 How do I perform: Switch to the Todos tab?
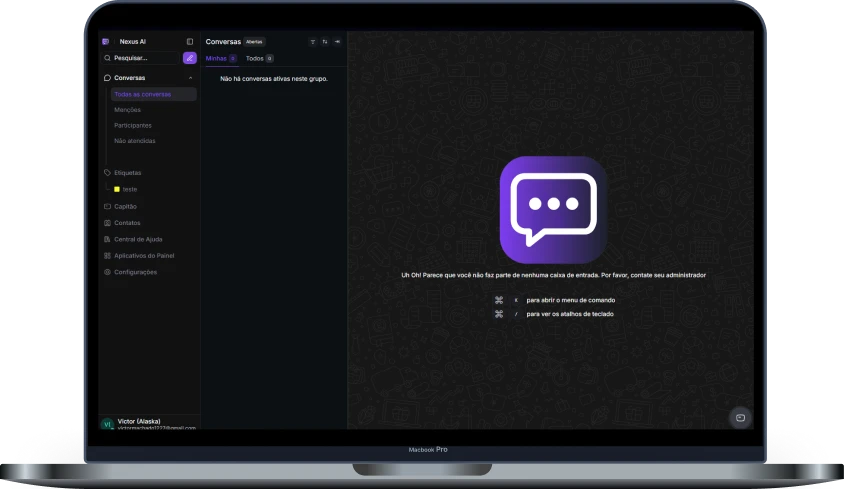click(x=255, y=59)
